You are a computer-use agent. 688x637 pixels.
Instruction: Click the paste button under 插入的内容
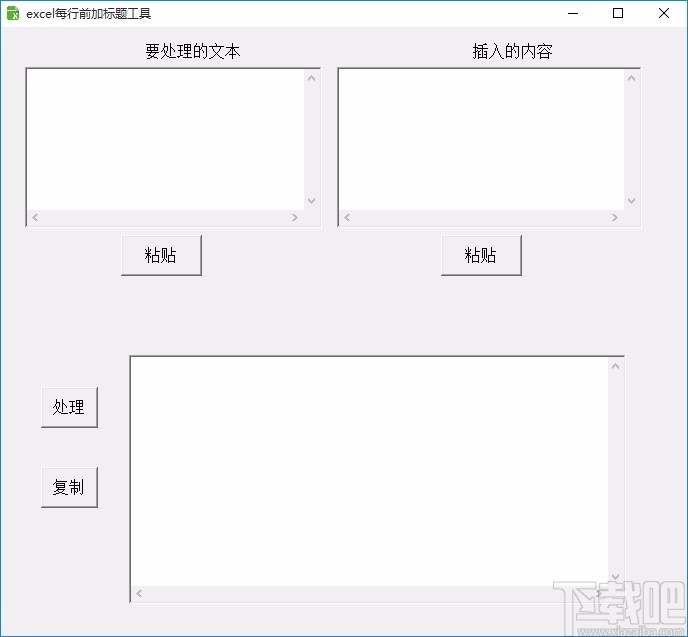click(x=481, y=255)
